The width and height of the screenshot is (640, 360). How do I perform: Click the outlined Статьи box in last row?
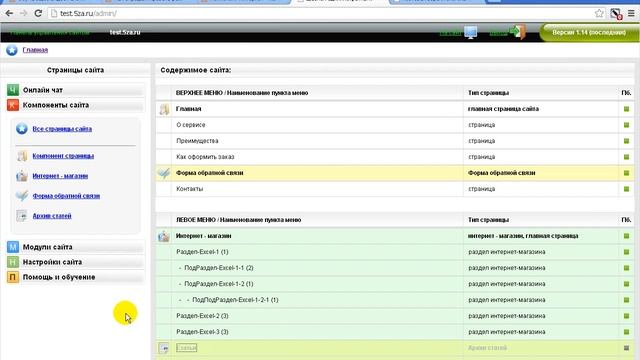point(187,348)
